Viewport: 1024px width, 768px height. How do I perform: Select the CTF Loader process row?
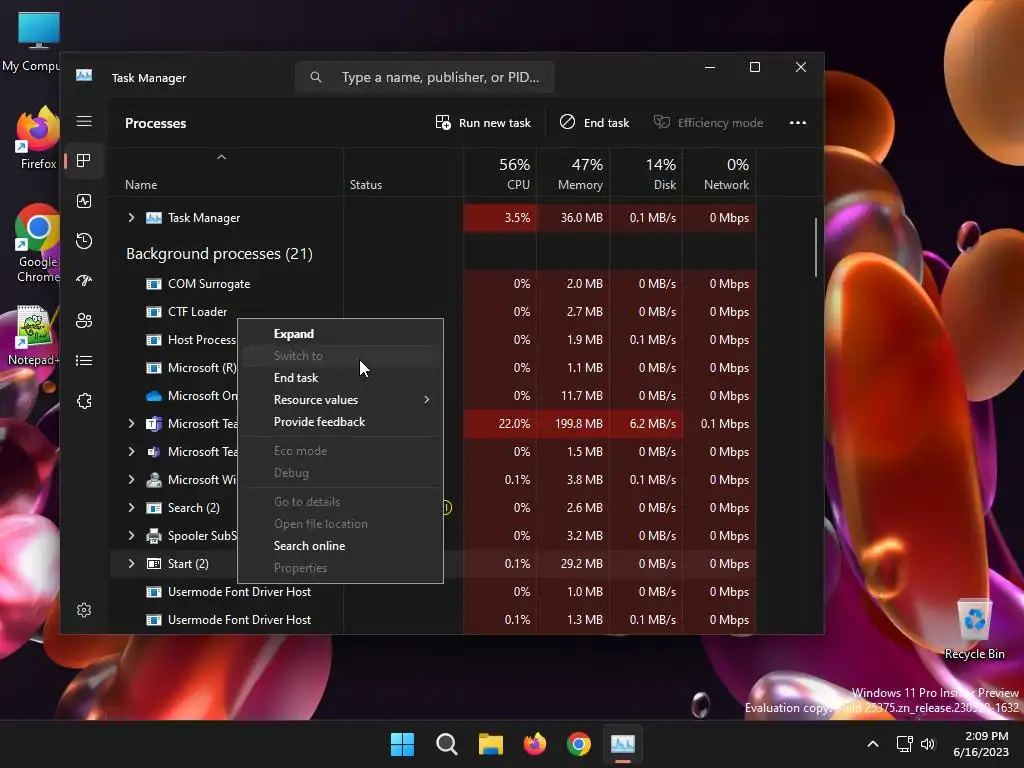click(x=432, y=312)
